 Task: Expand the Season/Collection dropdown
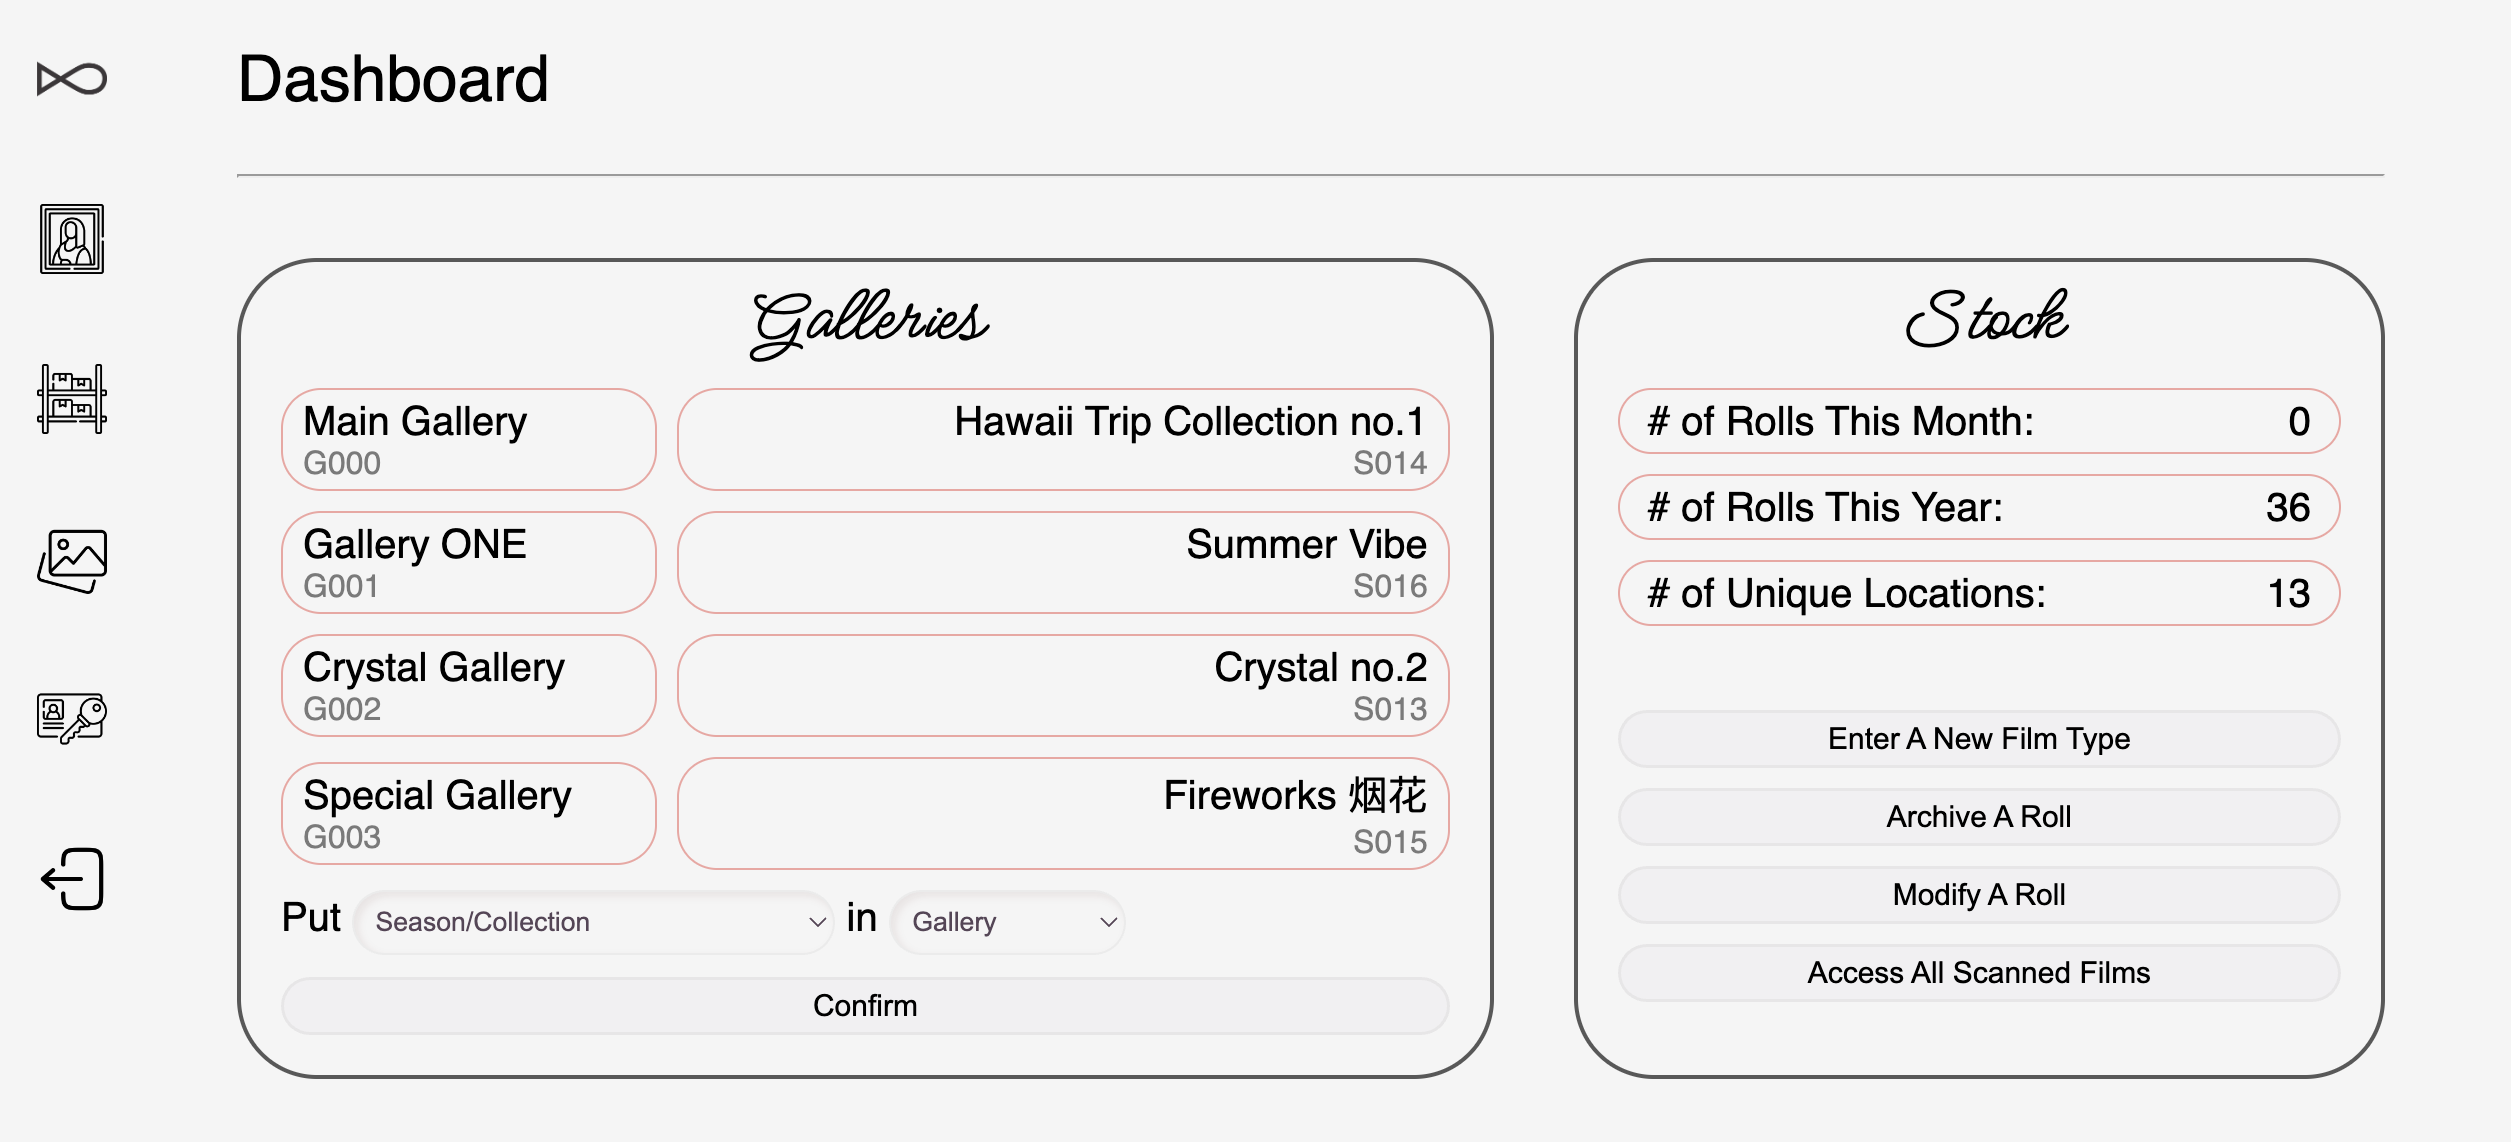point(593,922)
